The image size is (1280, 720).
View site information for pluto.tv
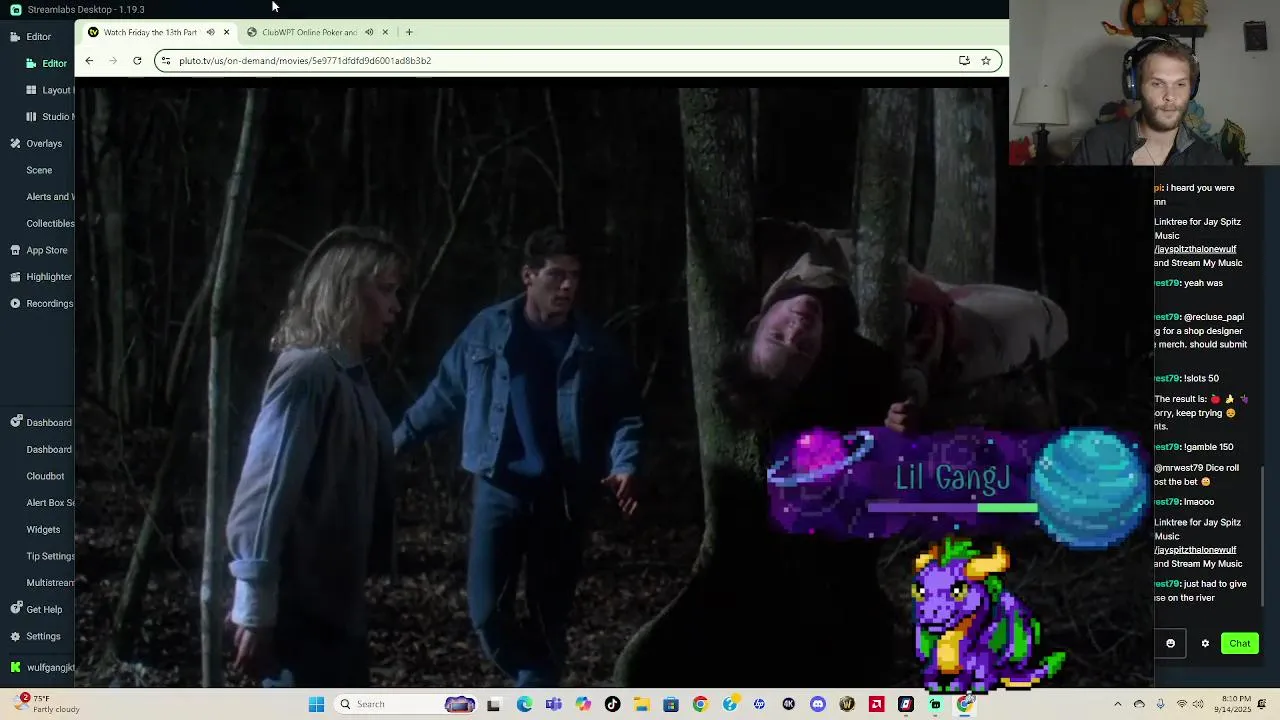[166, 60]
